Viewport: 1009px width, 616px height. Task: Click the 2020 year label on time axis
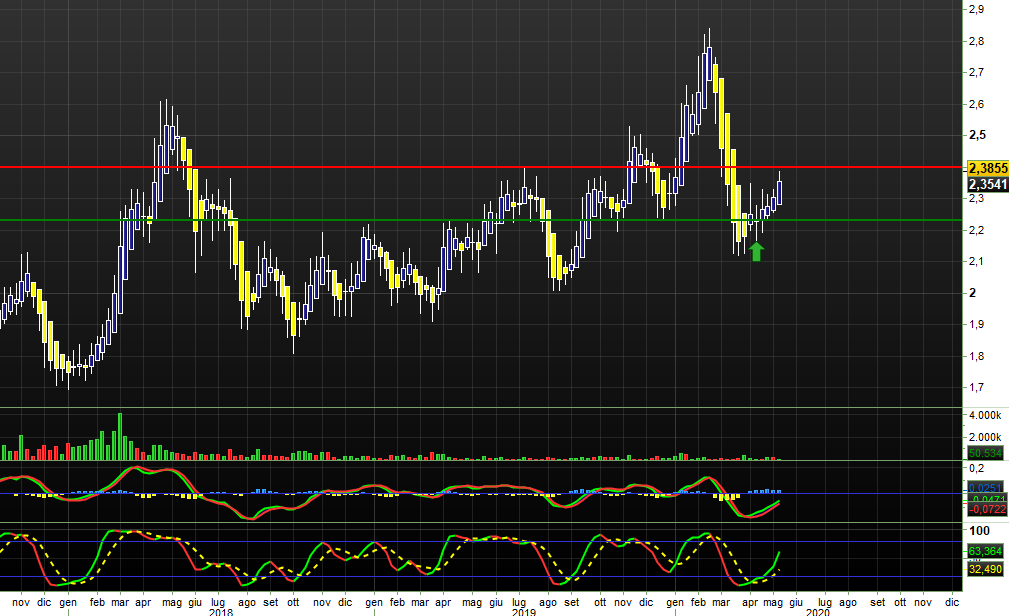coord(817,611)
